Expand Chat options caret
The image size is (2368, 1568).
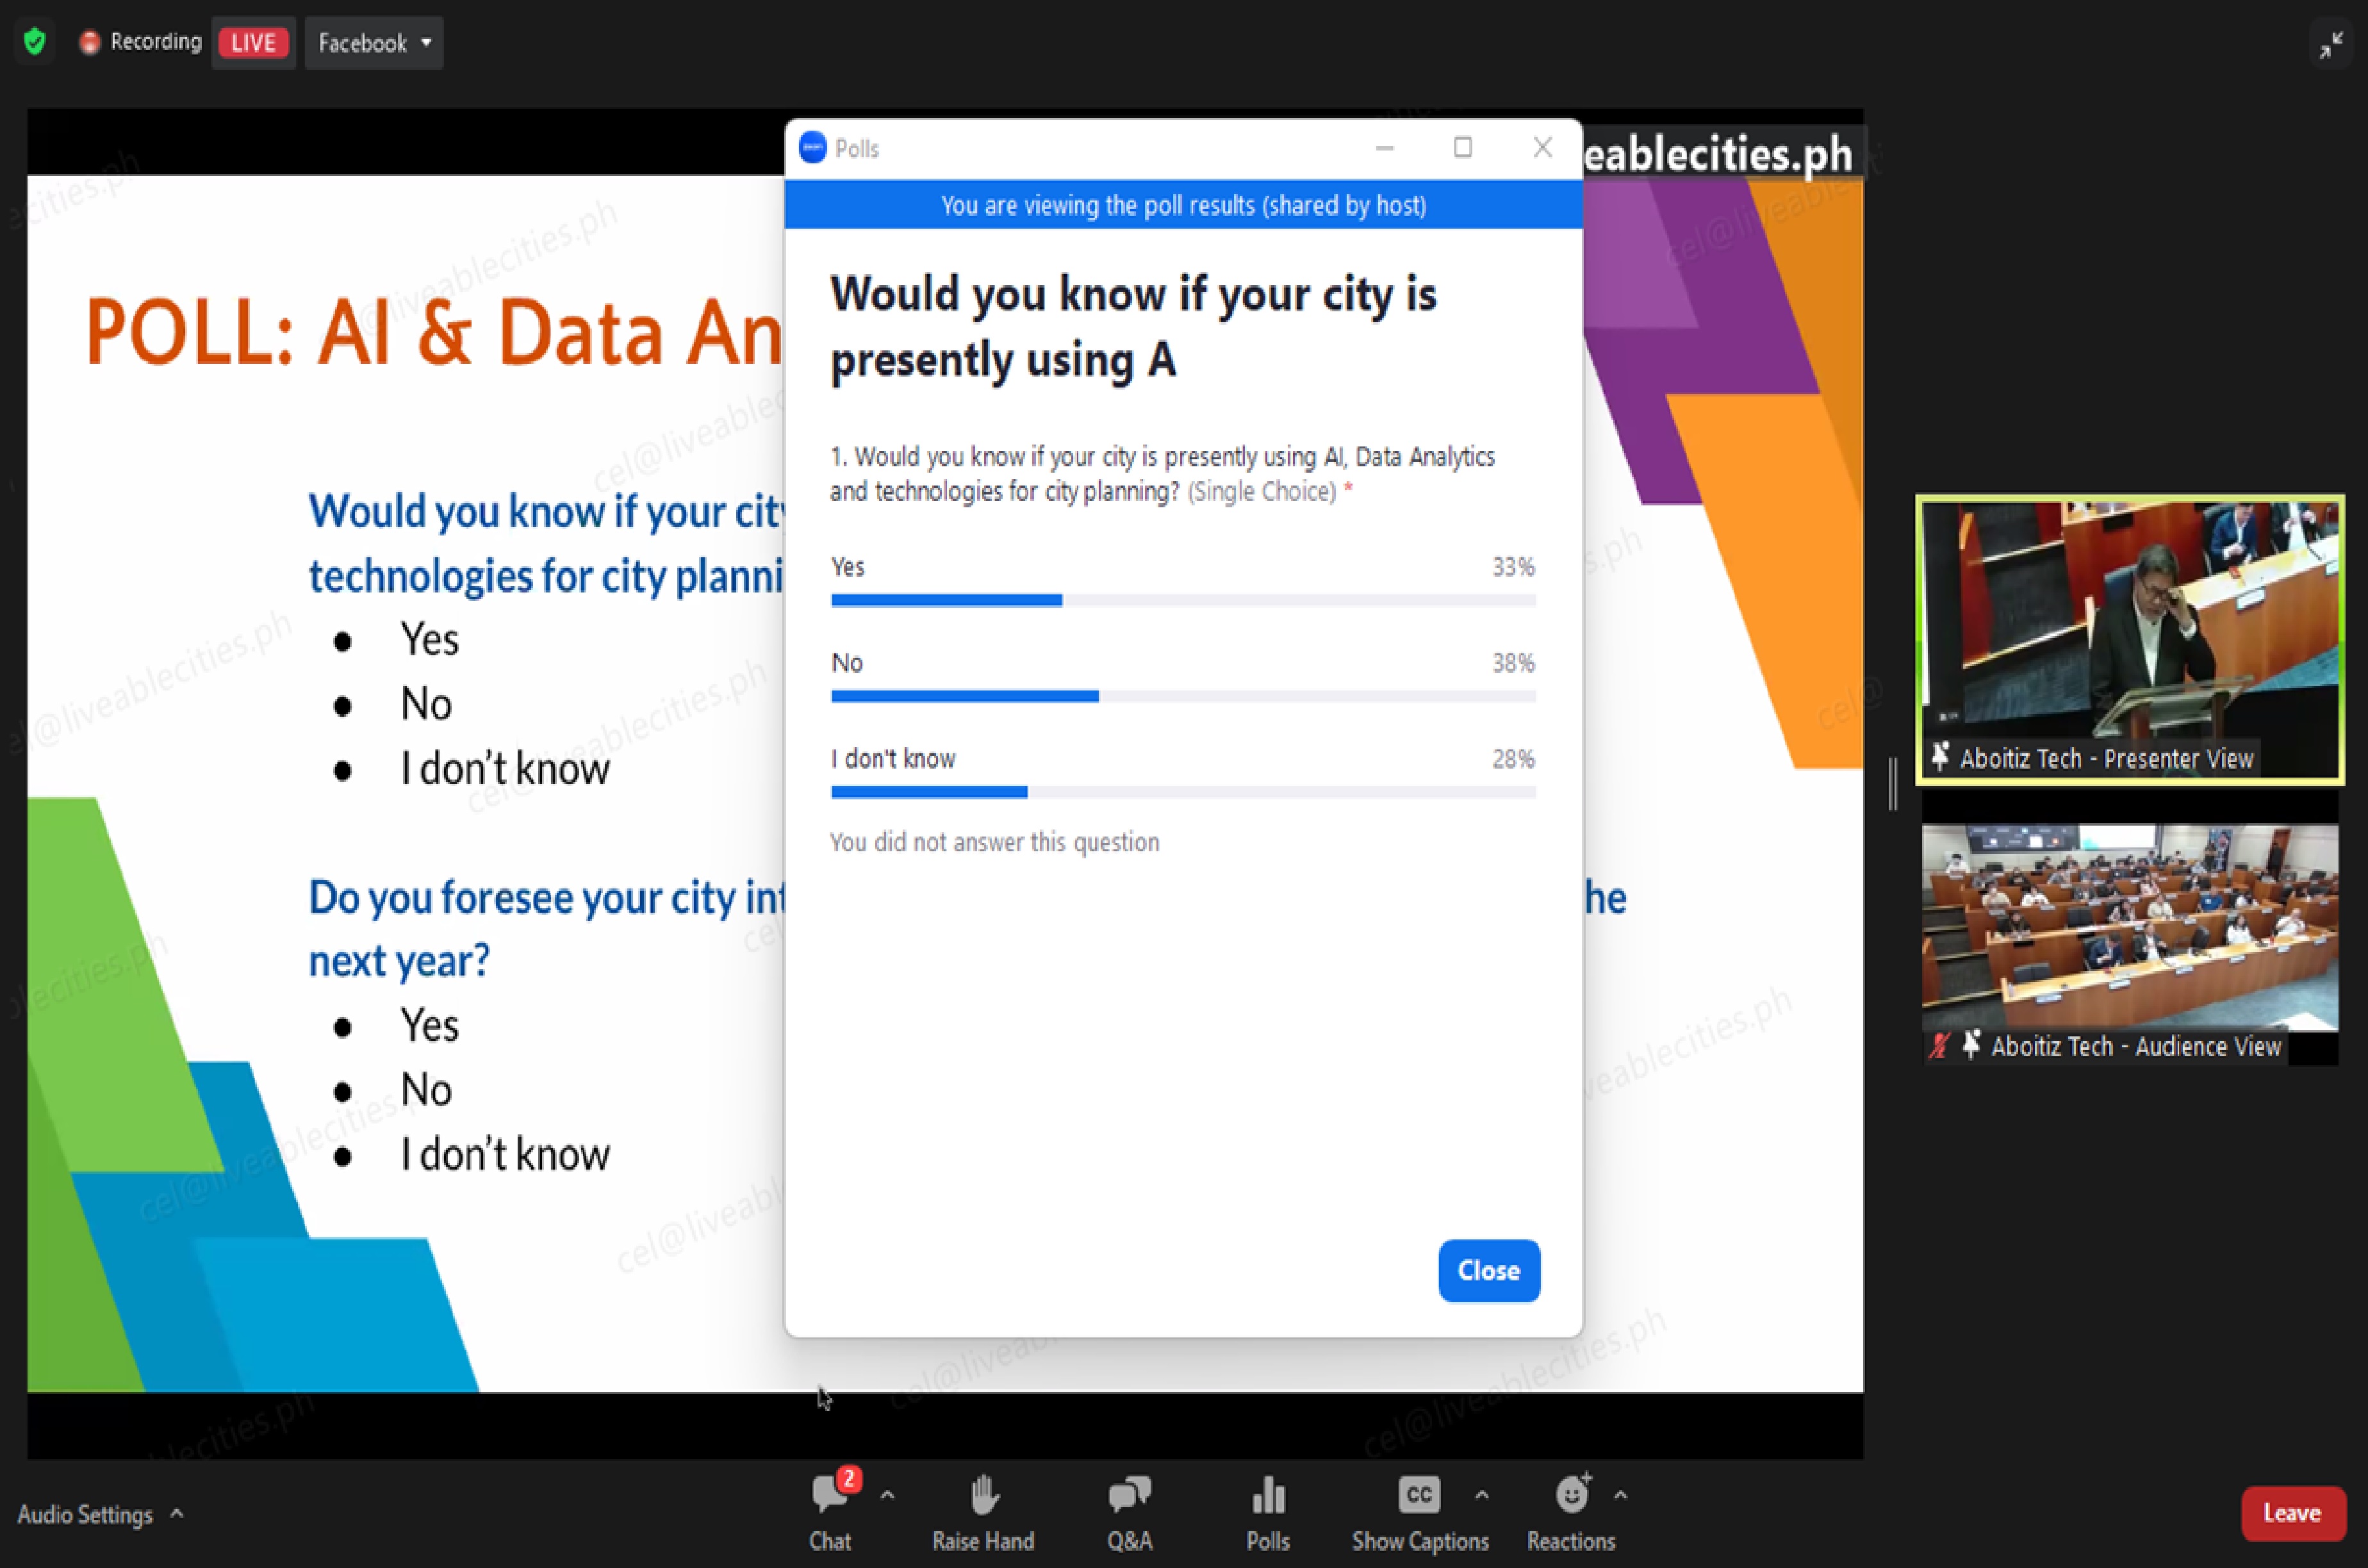click(x=887, y=1496)
